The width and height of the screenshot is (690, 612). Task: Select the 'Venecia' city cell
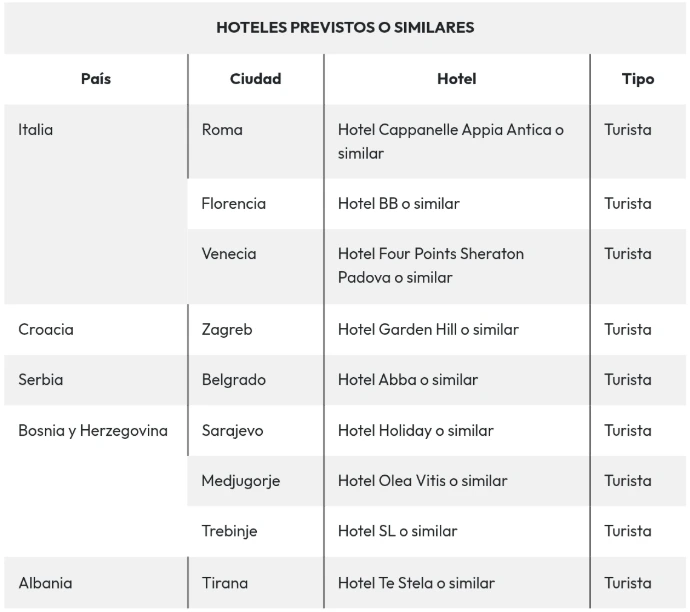229,253
